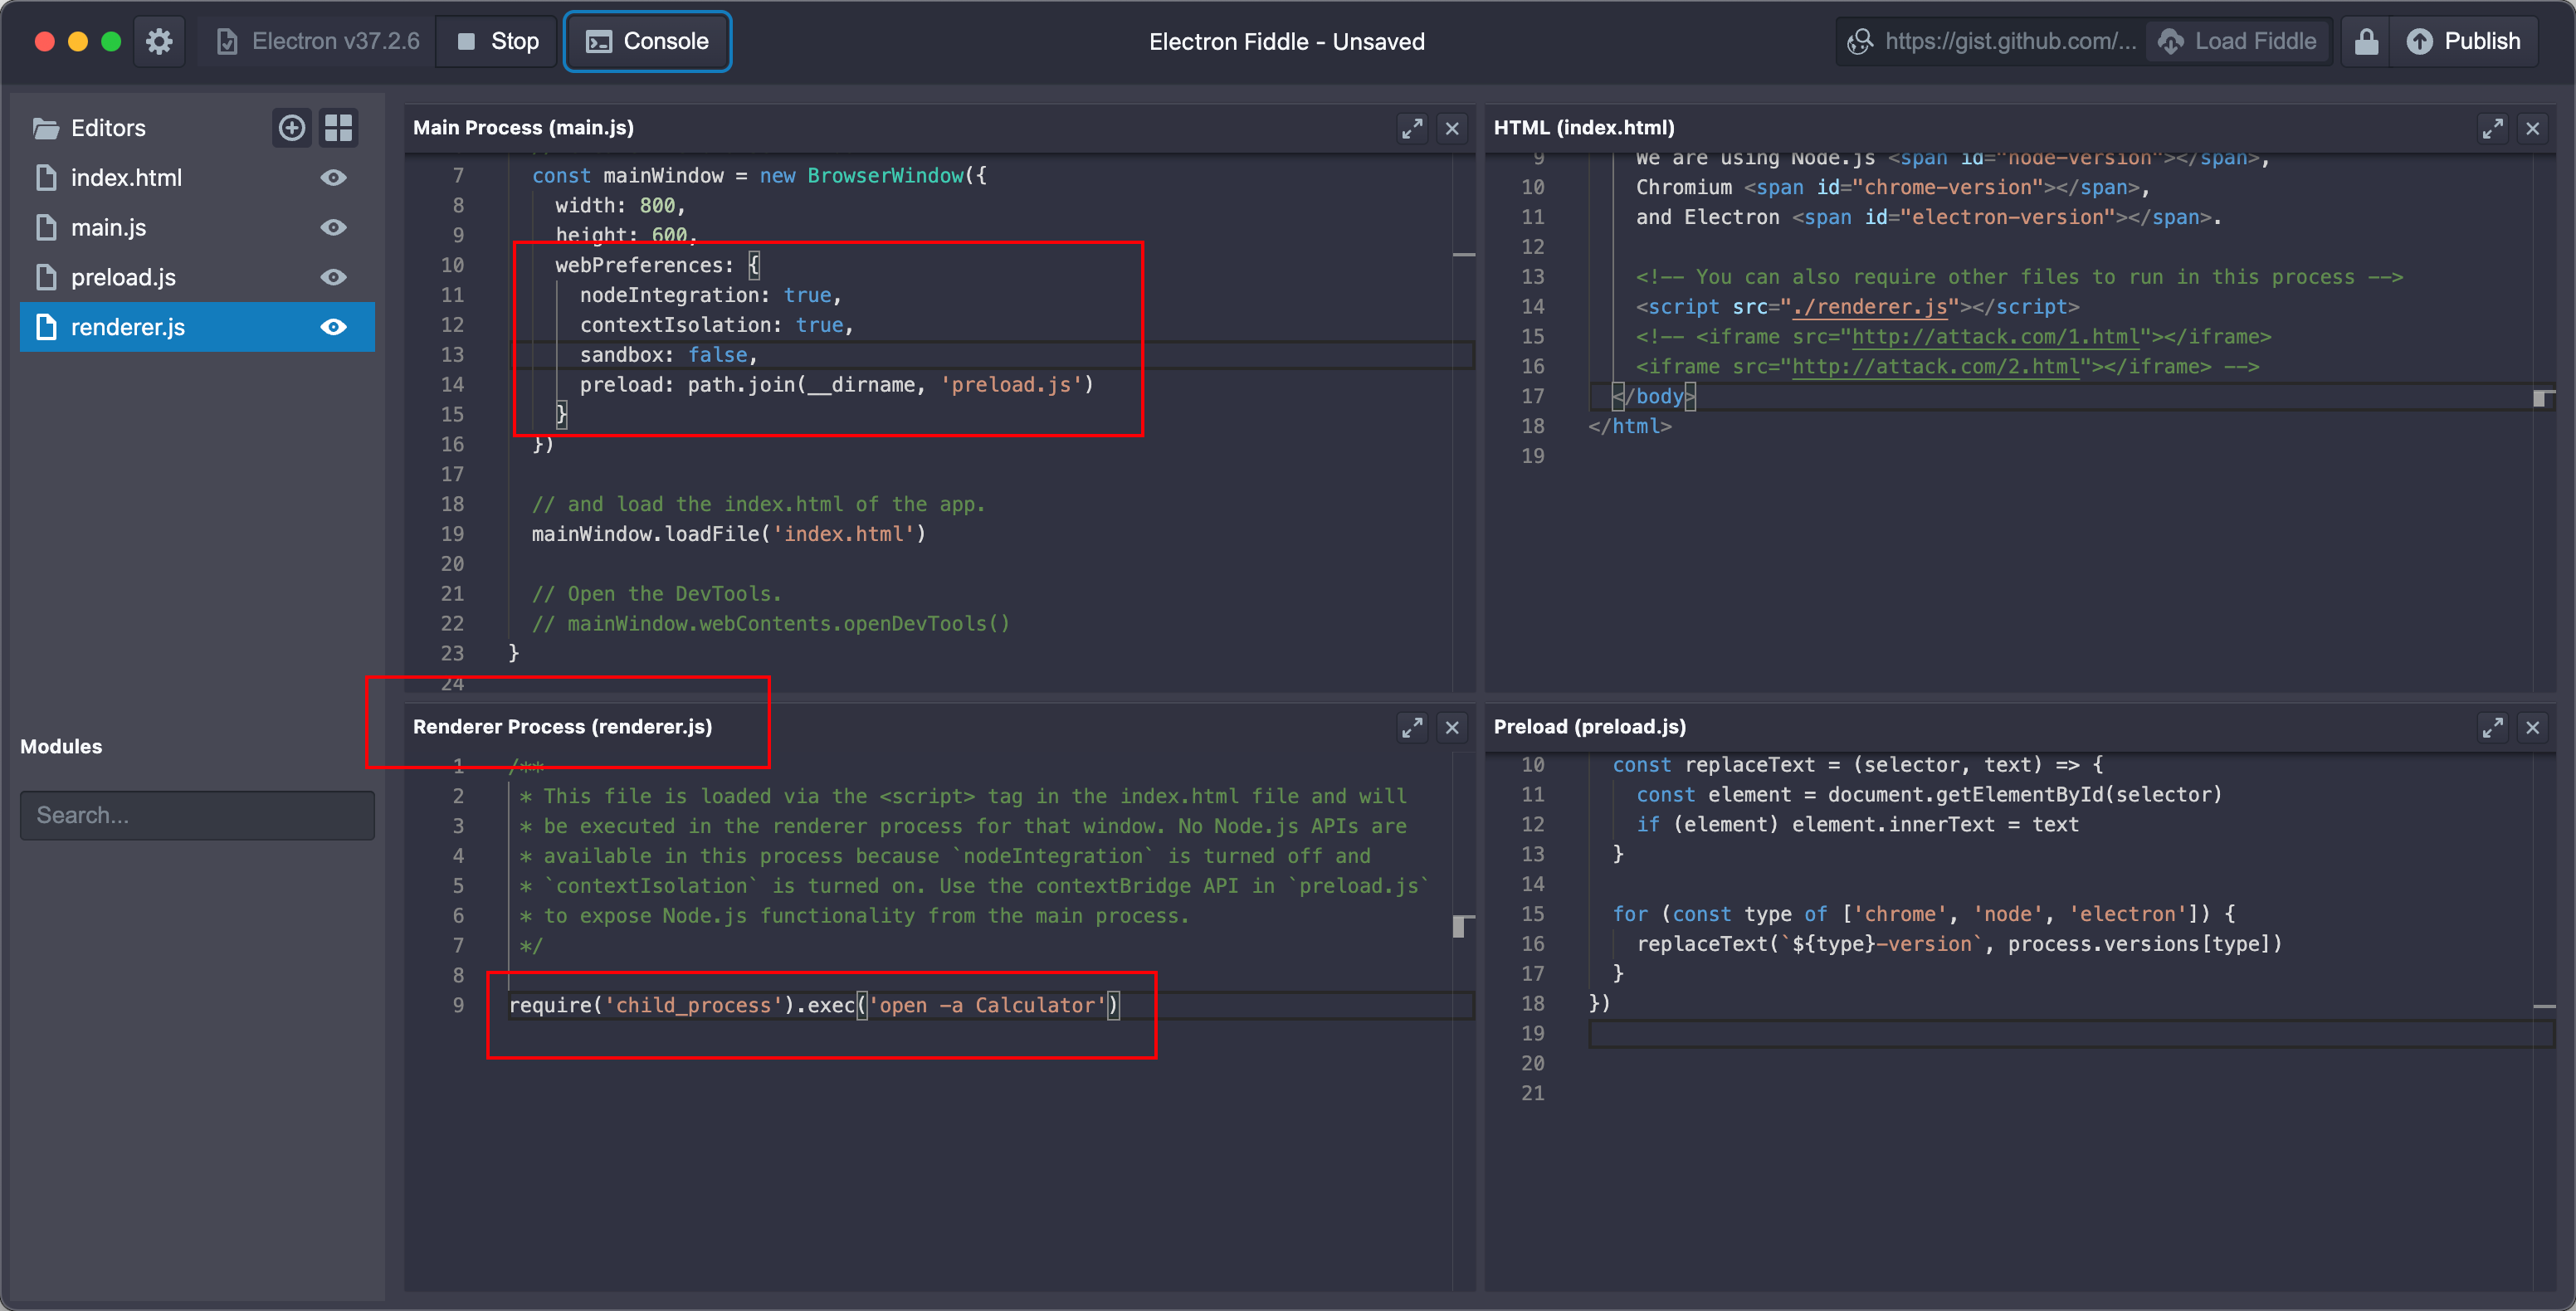Click line number 13 in main.js gutter
The image size is (2576, 1311).
452,355
